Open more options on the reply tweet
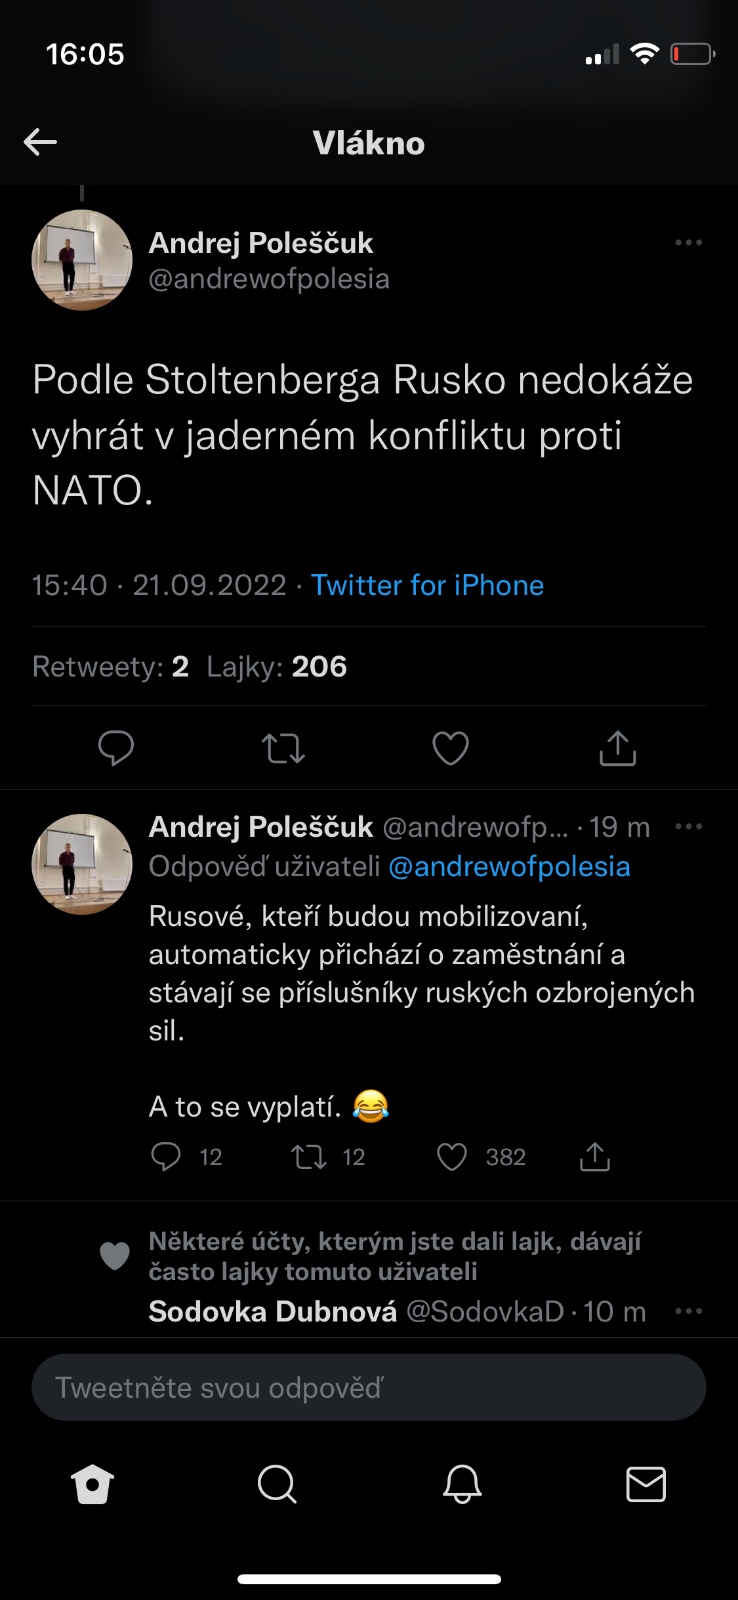 click(688, 827)
